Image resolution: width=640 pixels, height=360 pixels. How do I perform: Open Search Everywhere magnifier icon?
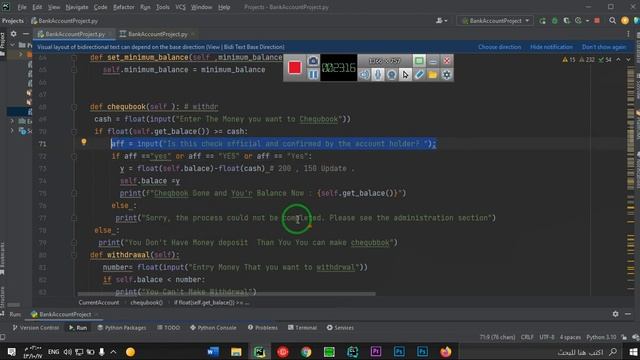tap(612, 21)
